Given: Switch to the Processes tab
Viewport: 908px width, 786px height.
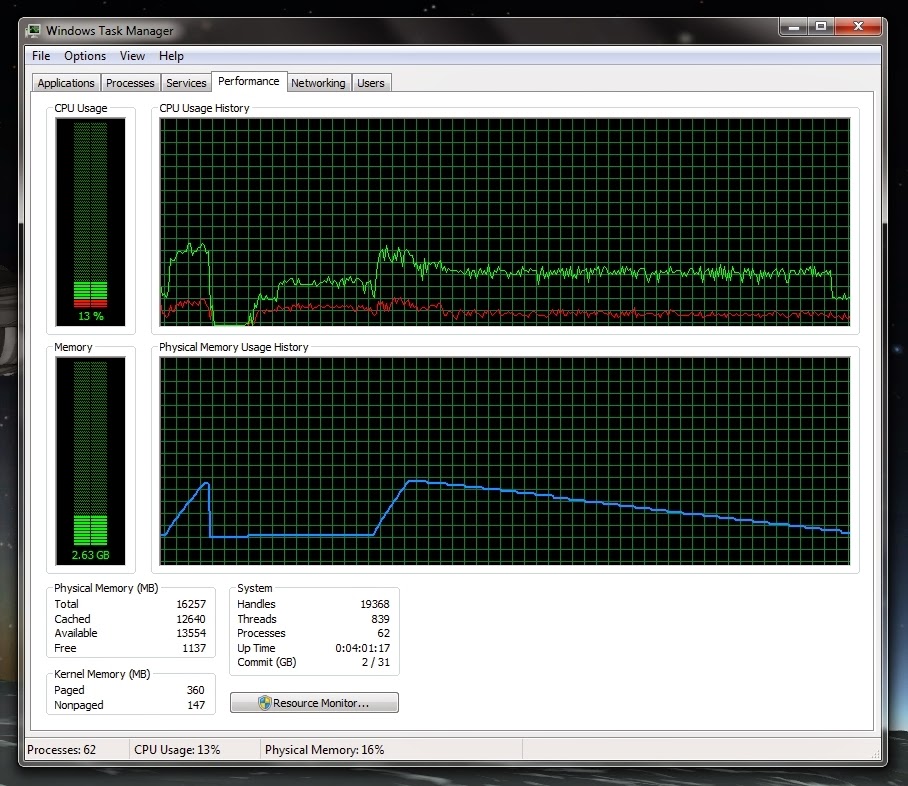Looking at the screenshot, I should 130,83.
